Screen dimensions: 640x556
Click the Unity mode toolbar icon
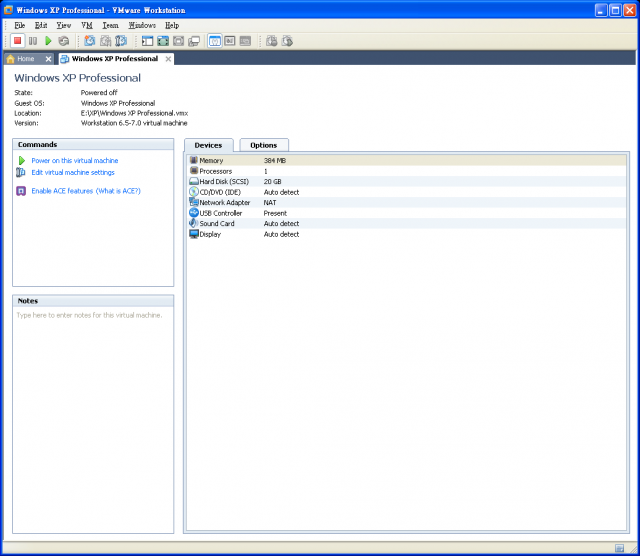pyautogui.click(x=194, y=41)
